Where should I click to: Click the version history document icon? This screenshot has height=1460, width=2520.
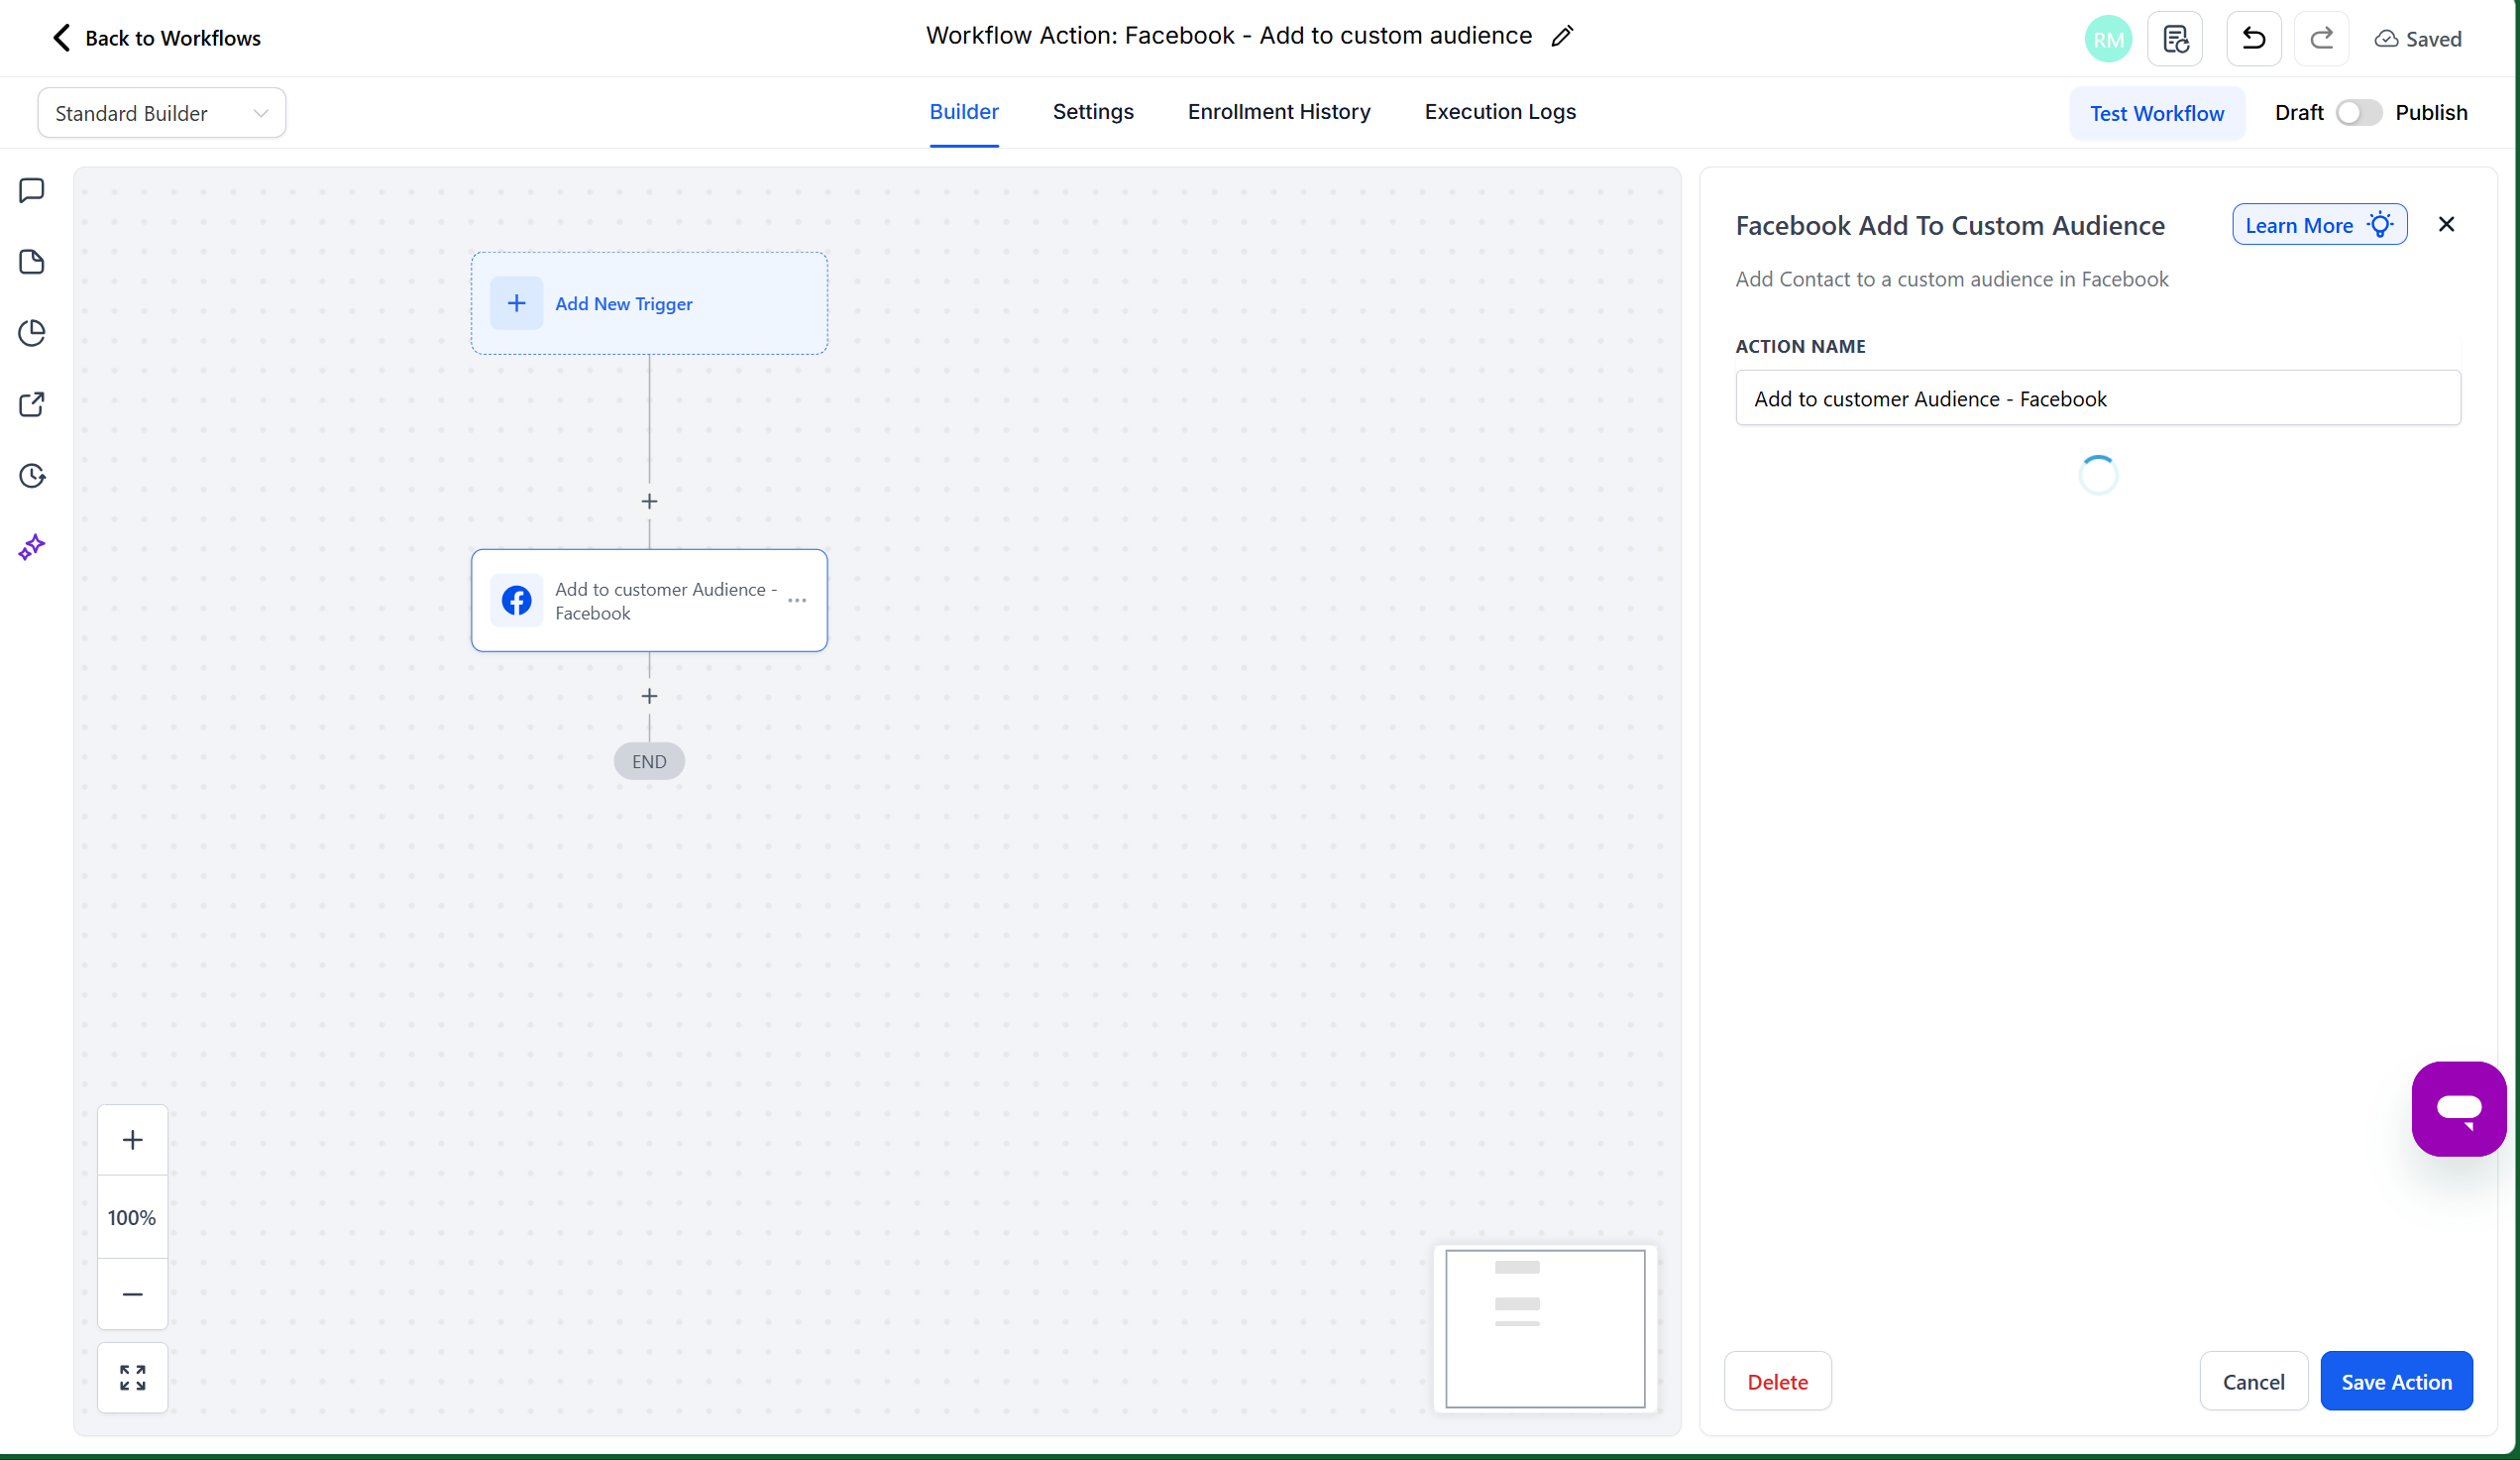[2176, 38]
